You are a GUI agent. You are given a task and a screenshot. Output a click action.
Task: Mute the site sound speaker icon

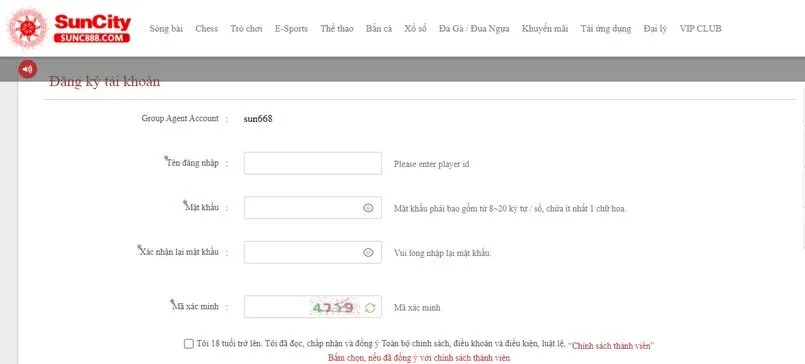28,69
